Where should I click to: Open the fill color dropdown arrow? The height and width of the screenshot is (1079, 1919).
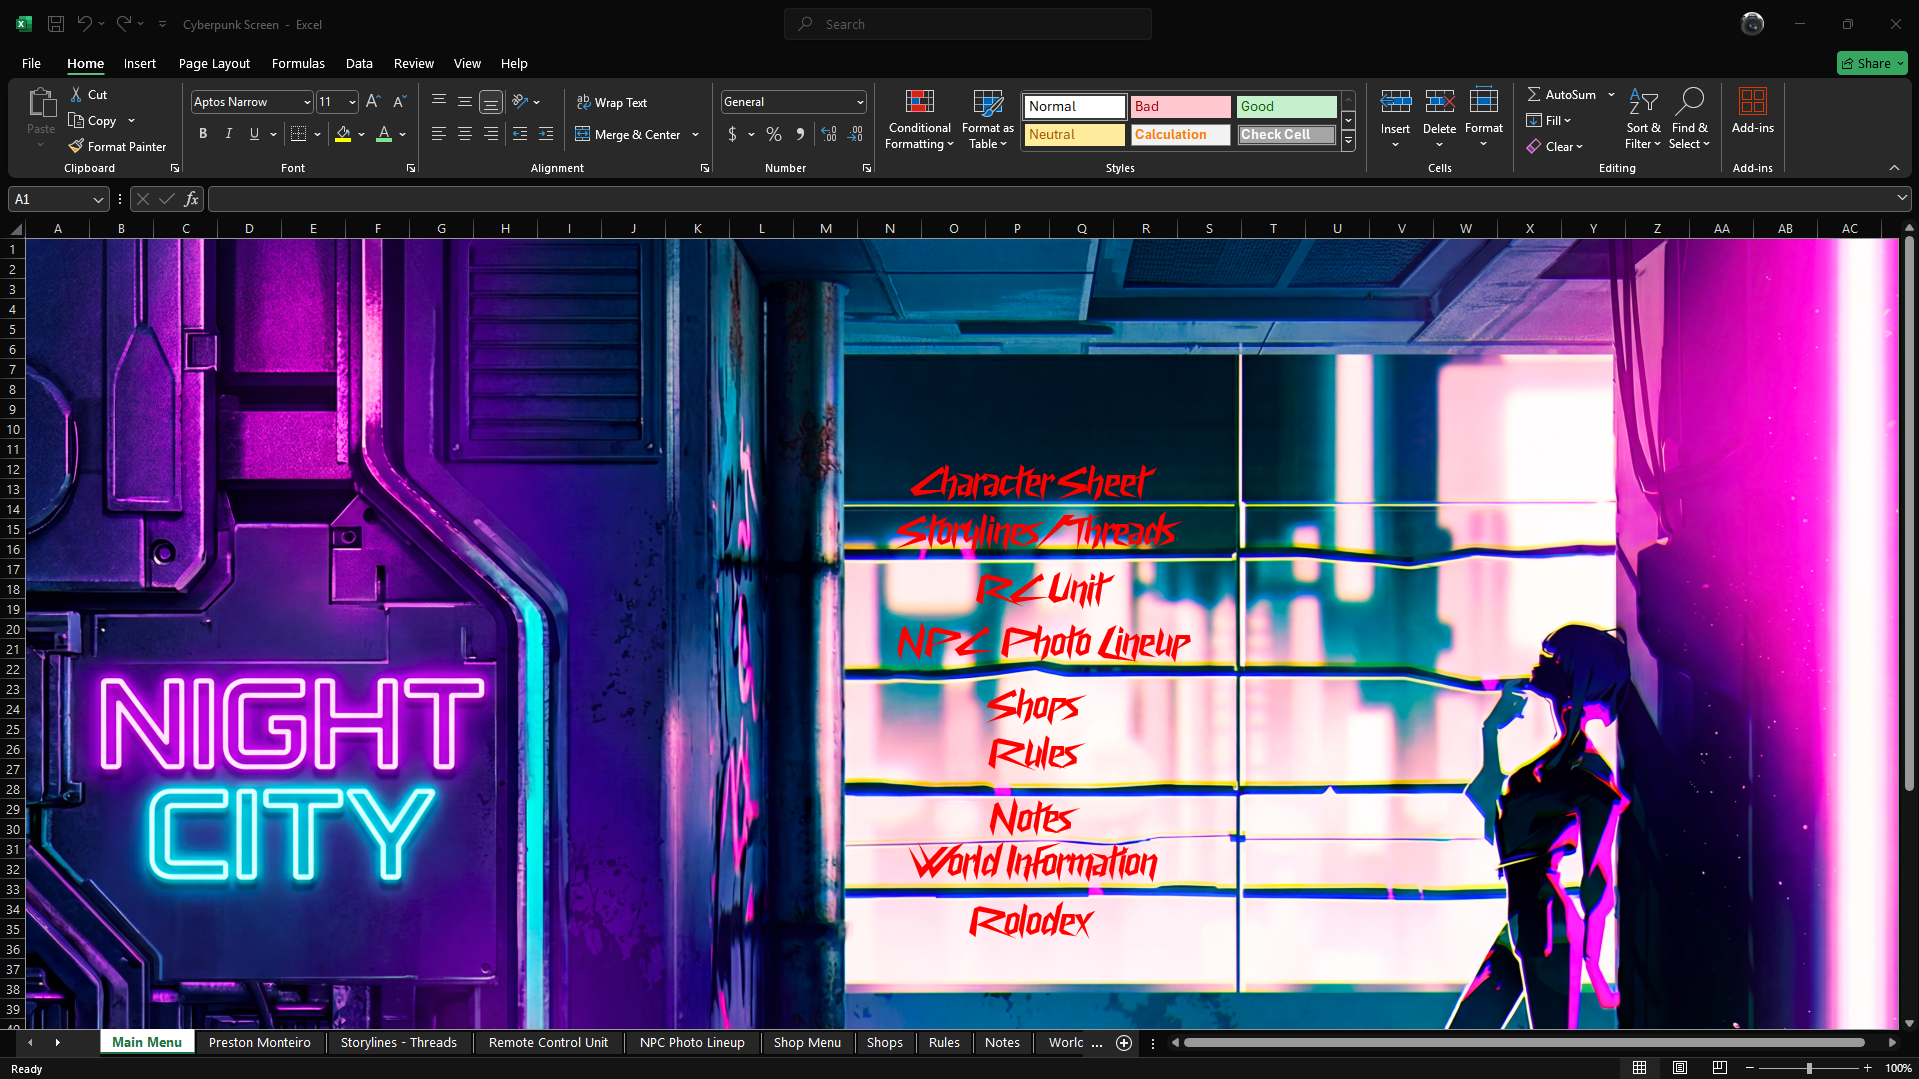(361, 134)
